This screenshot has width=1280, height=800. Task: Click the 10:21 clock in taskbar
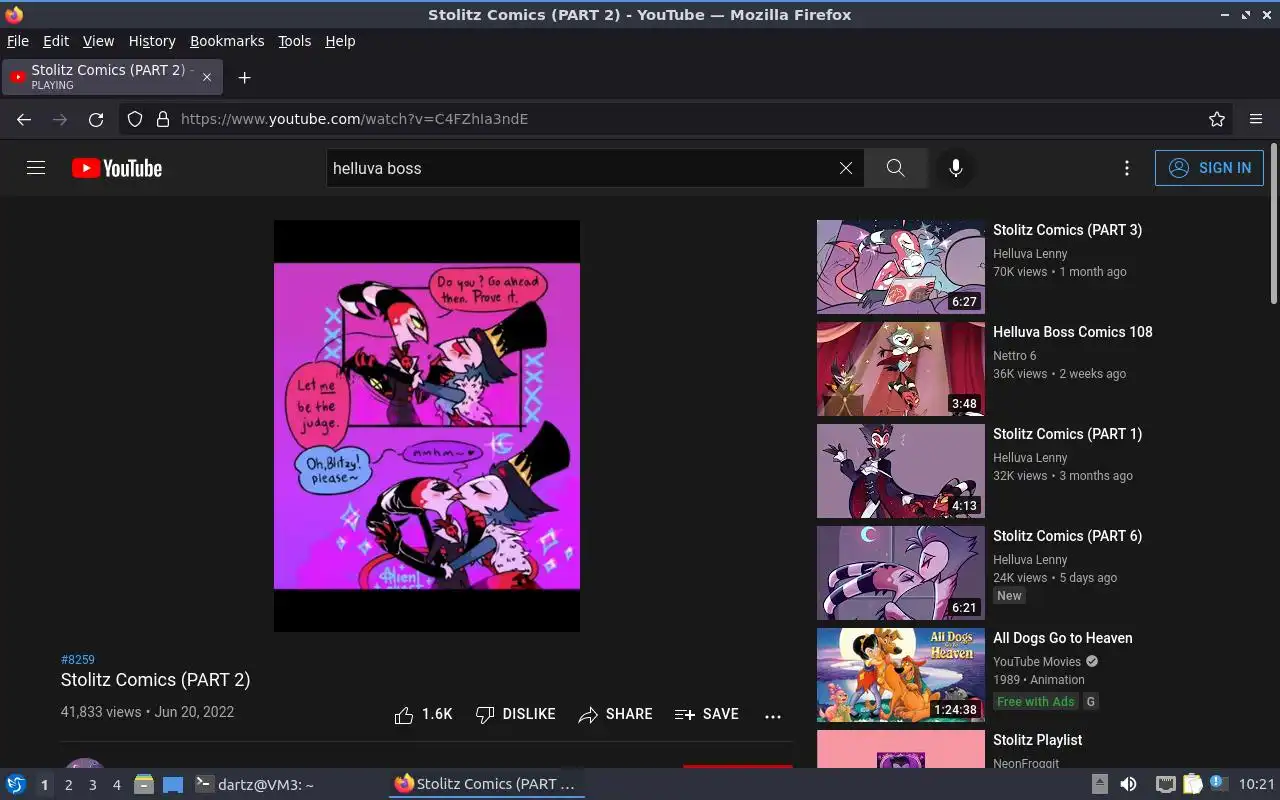tap(1257, 785)
